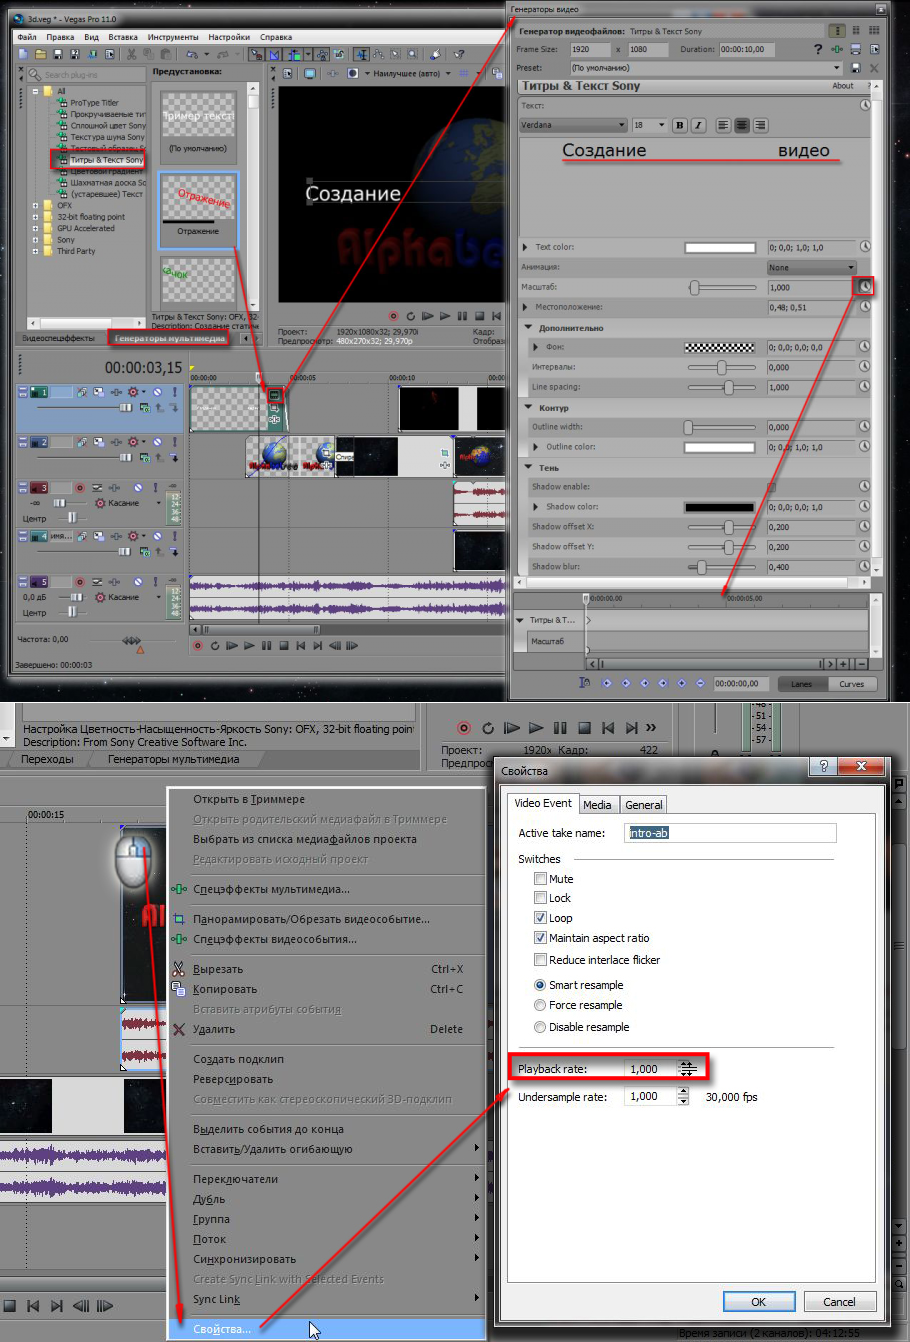Open the Verdana font dropdown
910x1342 pixels.
[x=621, y=125]
